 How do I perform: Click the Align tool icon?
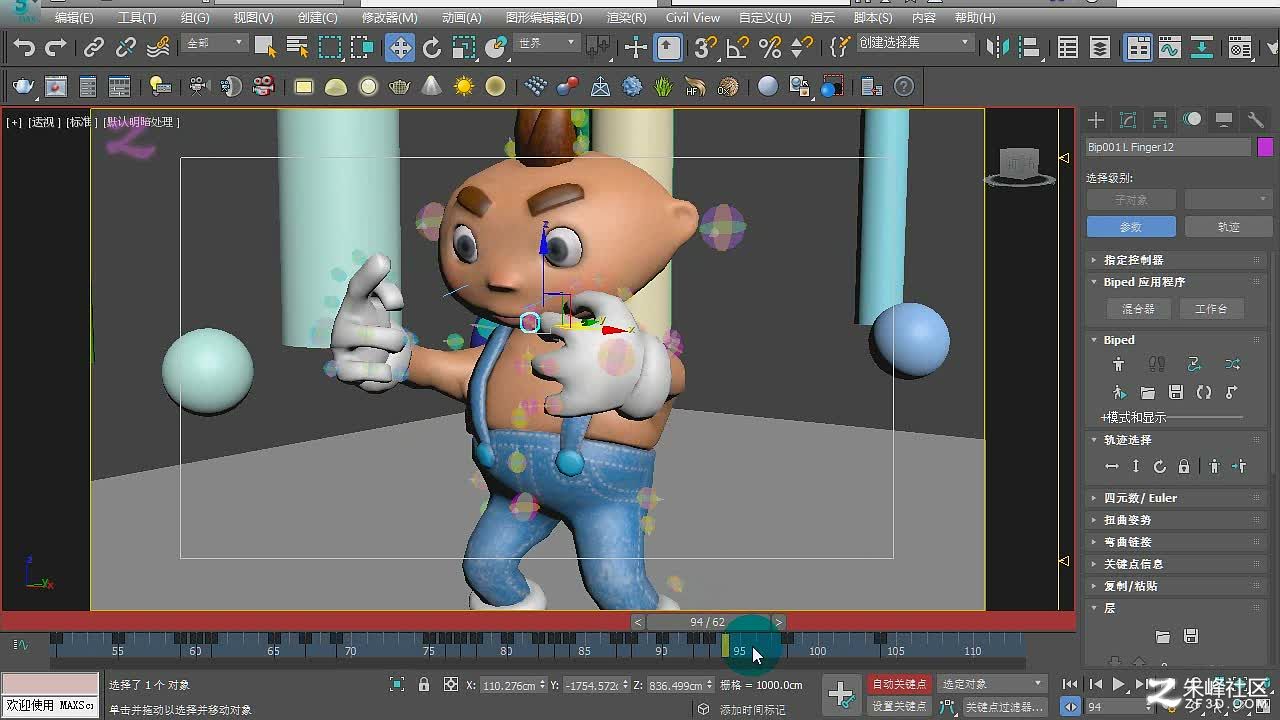pyautogui.click(x=1029, y=47)
